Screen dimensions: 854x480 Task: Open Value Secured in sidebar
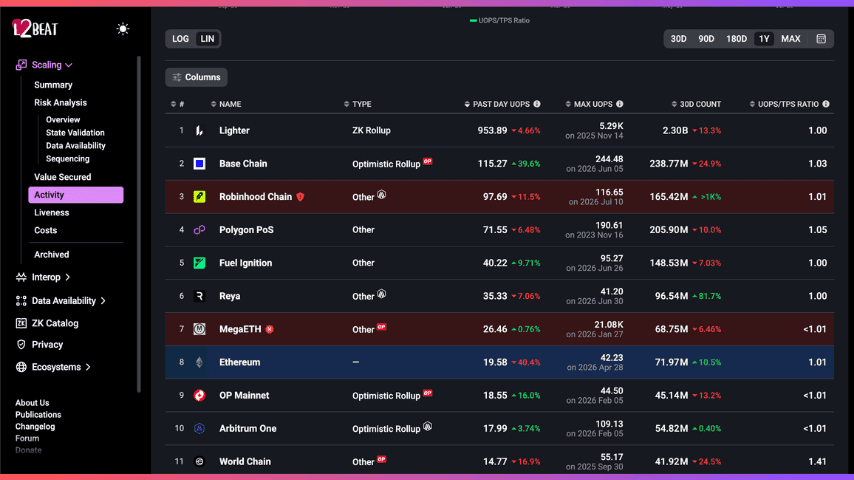pyautogui.click(x=63, y=177)
